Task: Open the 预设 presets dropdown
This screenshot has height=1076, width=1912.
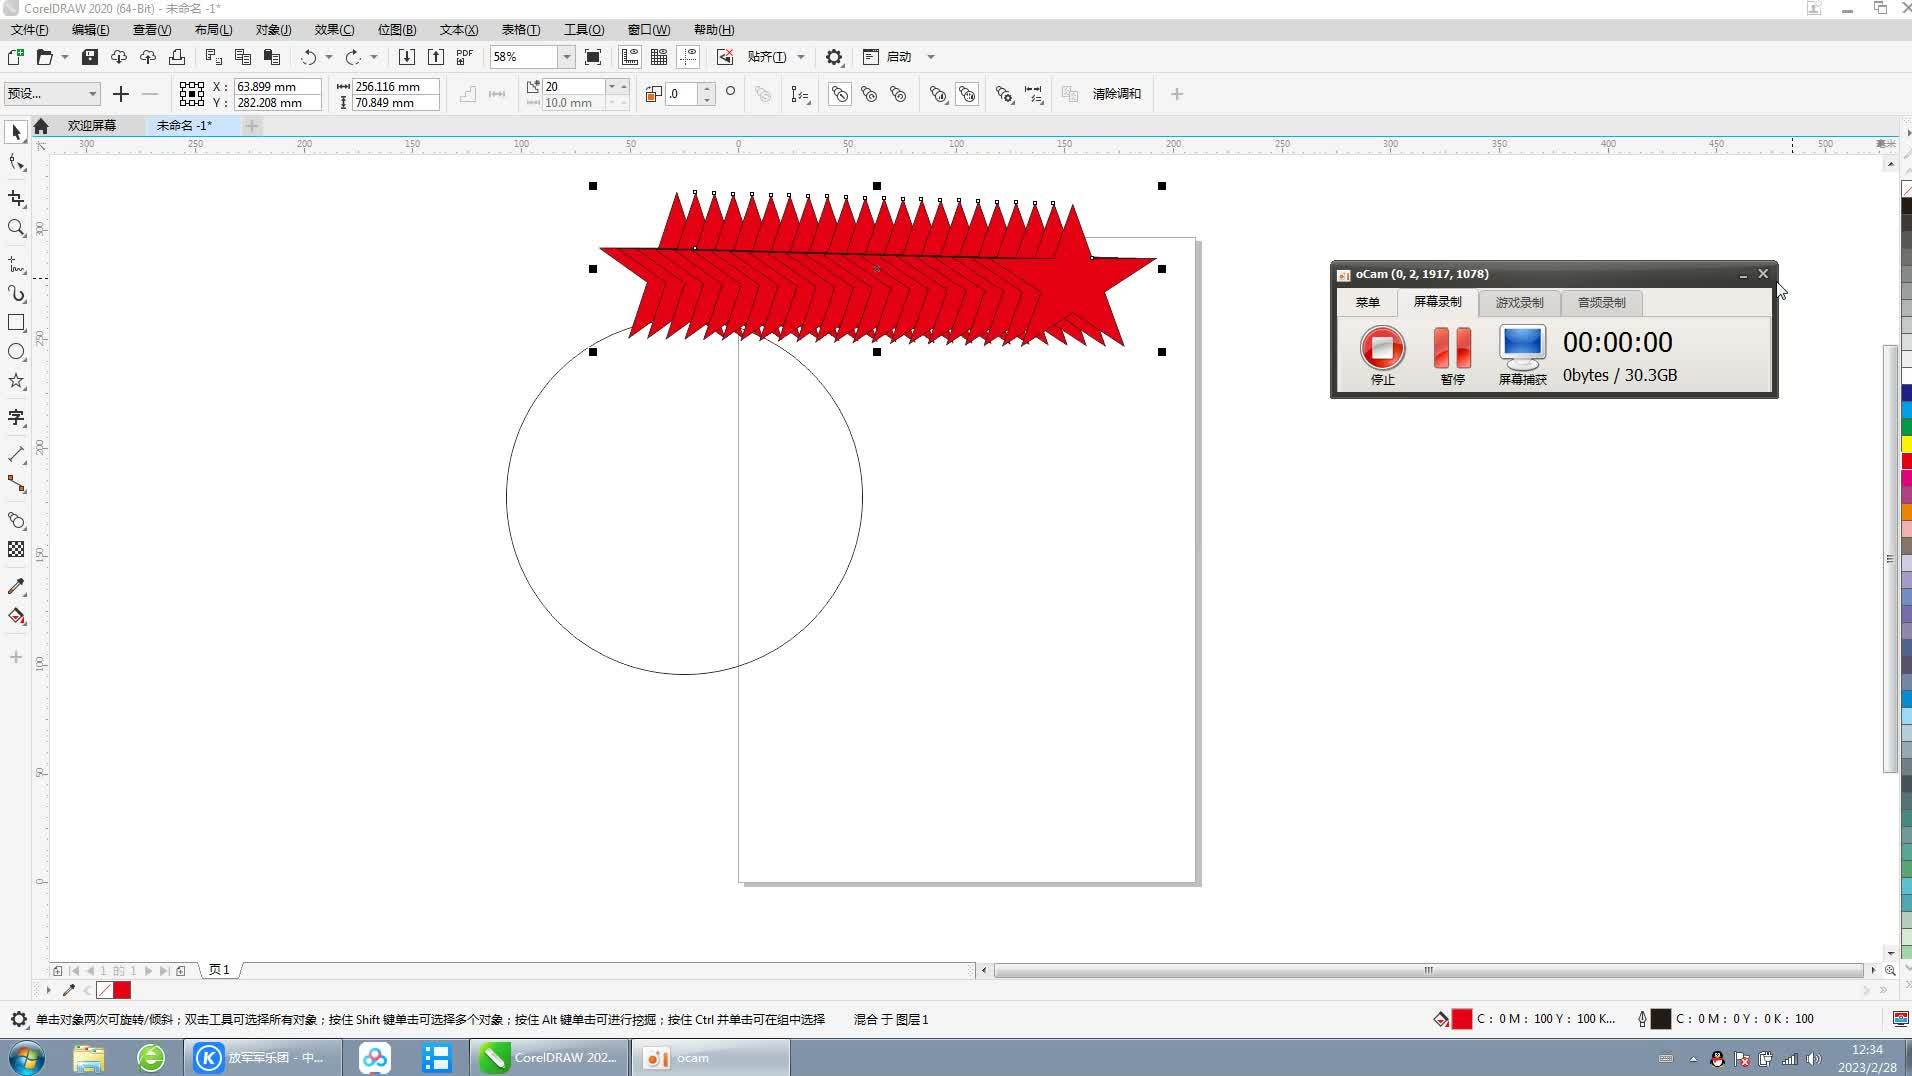Action: (x=90, y=93)
